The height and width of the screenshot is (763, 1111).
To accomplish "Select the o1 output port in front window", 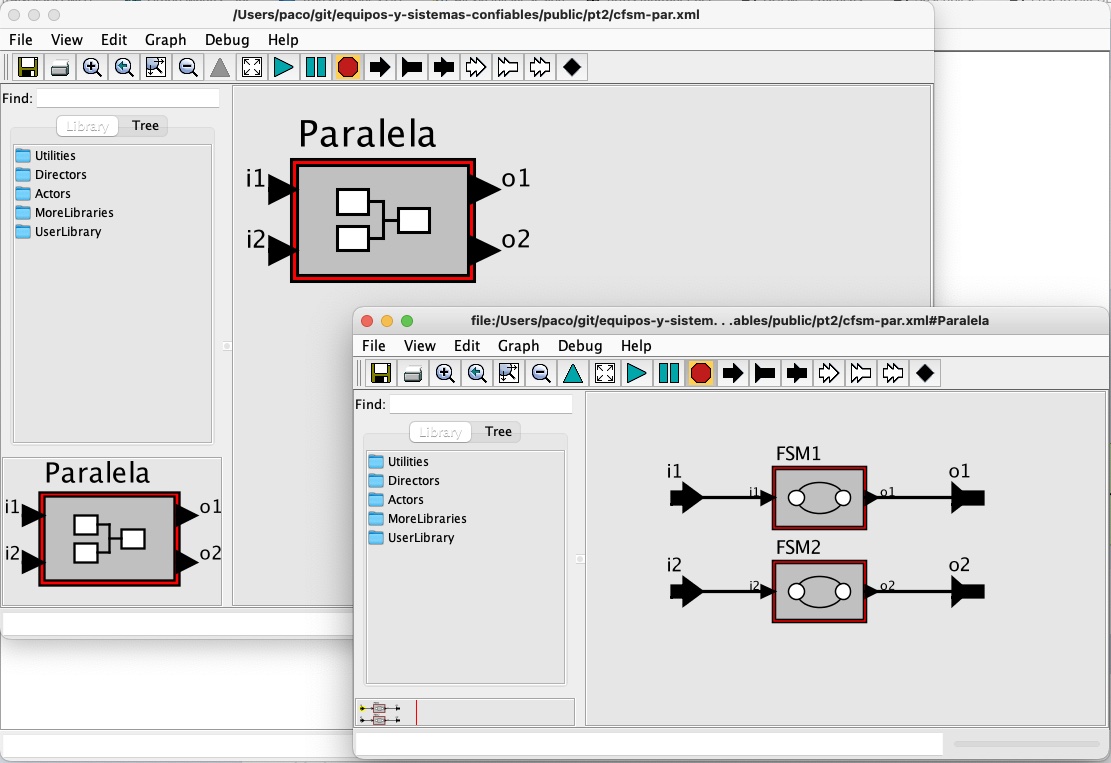I will [x=968, y=498].
